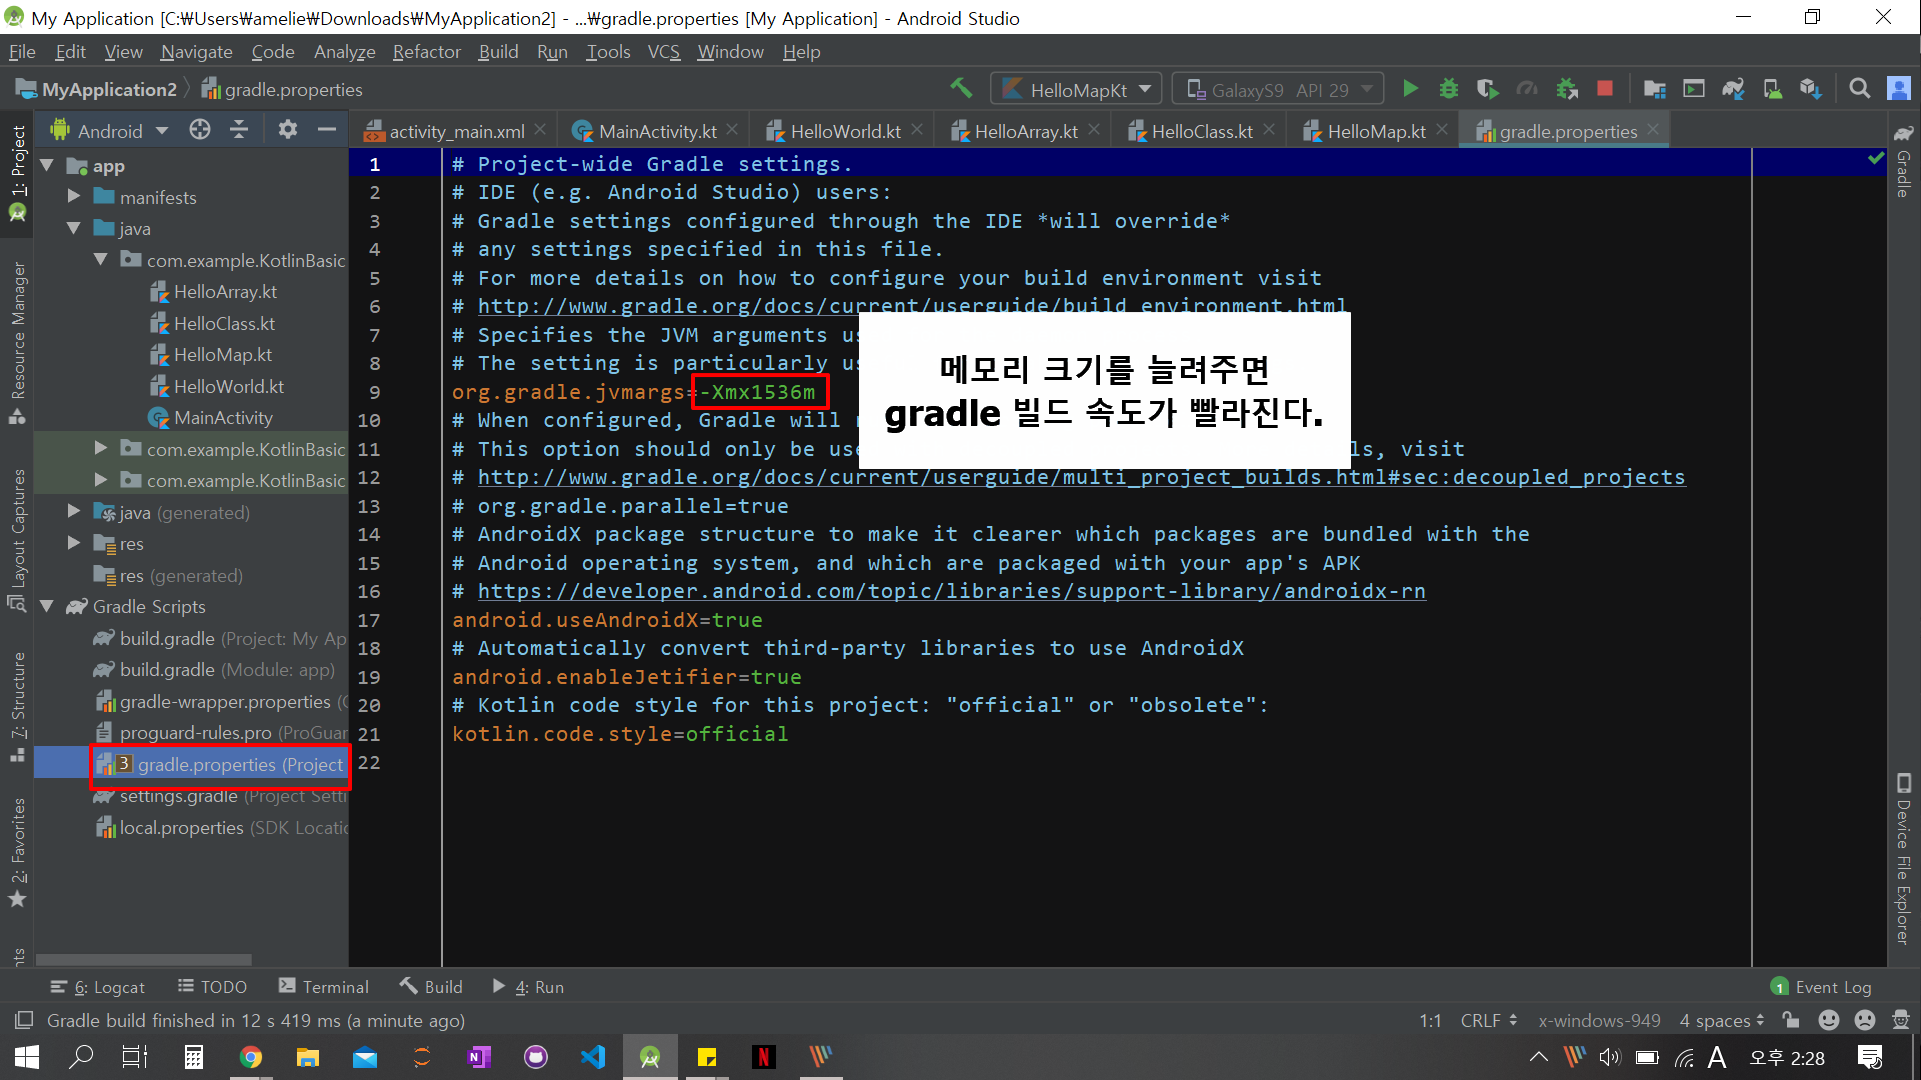The height and width of the screenshot is (1080, 1921).
Task: Click the red Stop button
Action: click(1605, 89)
